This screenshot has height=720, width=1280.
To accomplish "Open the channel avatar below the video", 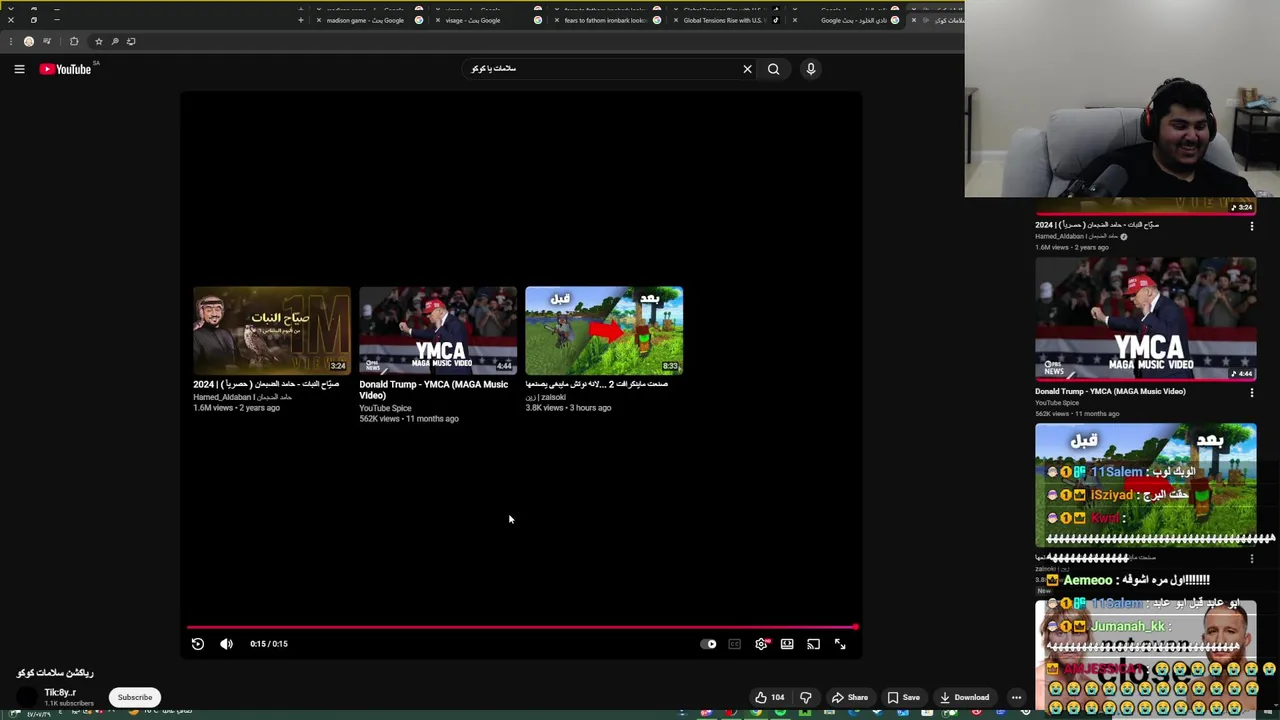I will click(27, 696).
